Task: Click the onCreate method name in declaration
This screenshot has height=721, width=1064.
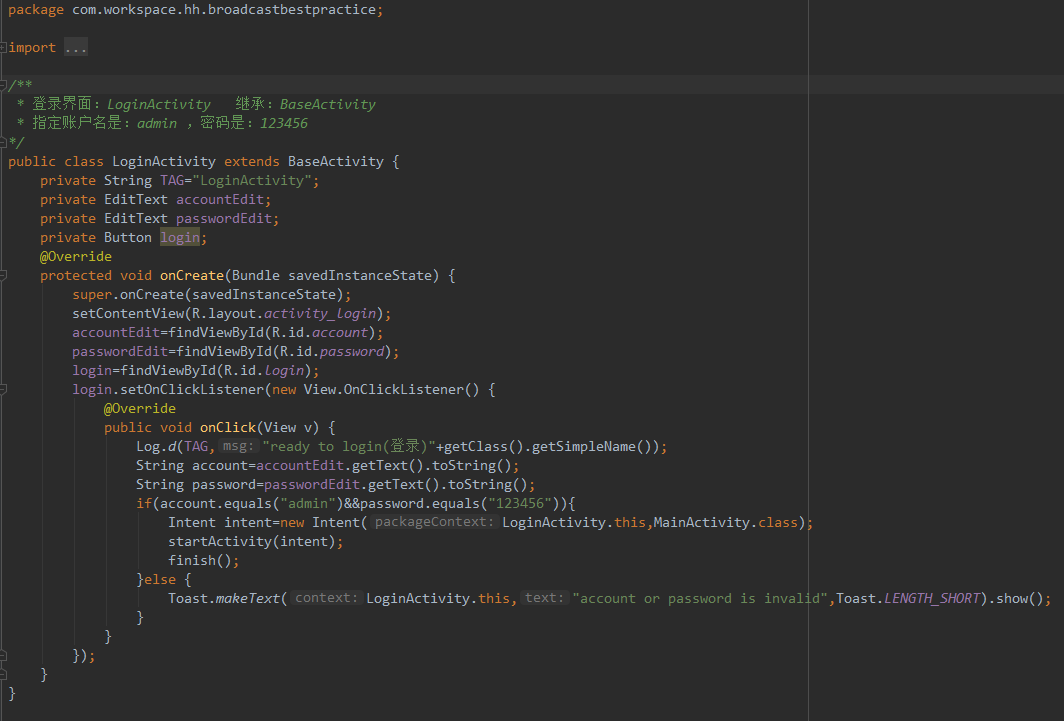Action: [192, 275]
